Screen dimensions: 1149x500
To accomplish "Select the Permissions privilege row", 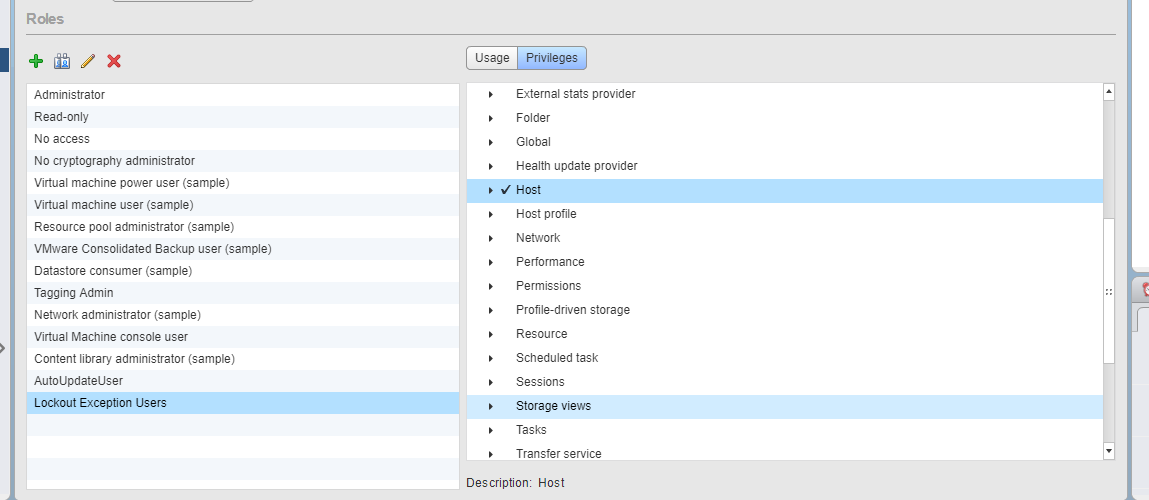I will [x=785, y=286].
